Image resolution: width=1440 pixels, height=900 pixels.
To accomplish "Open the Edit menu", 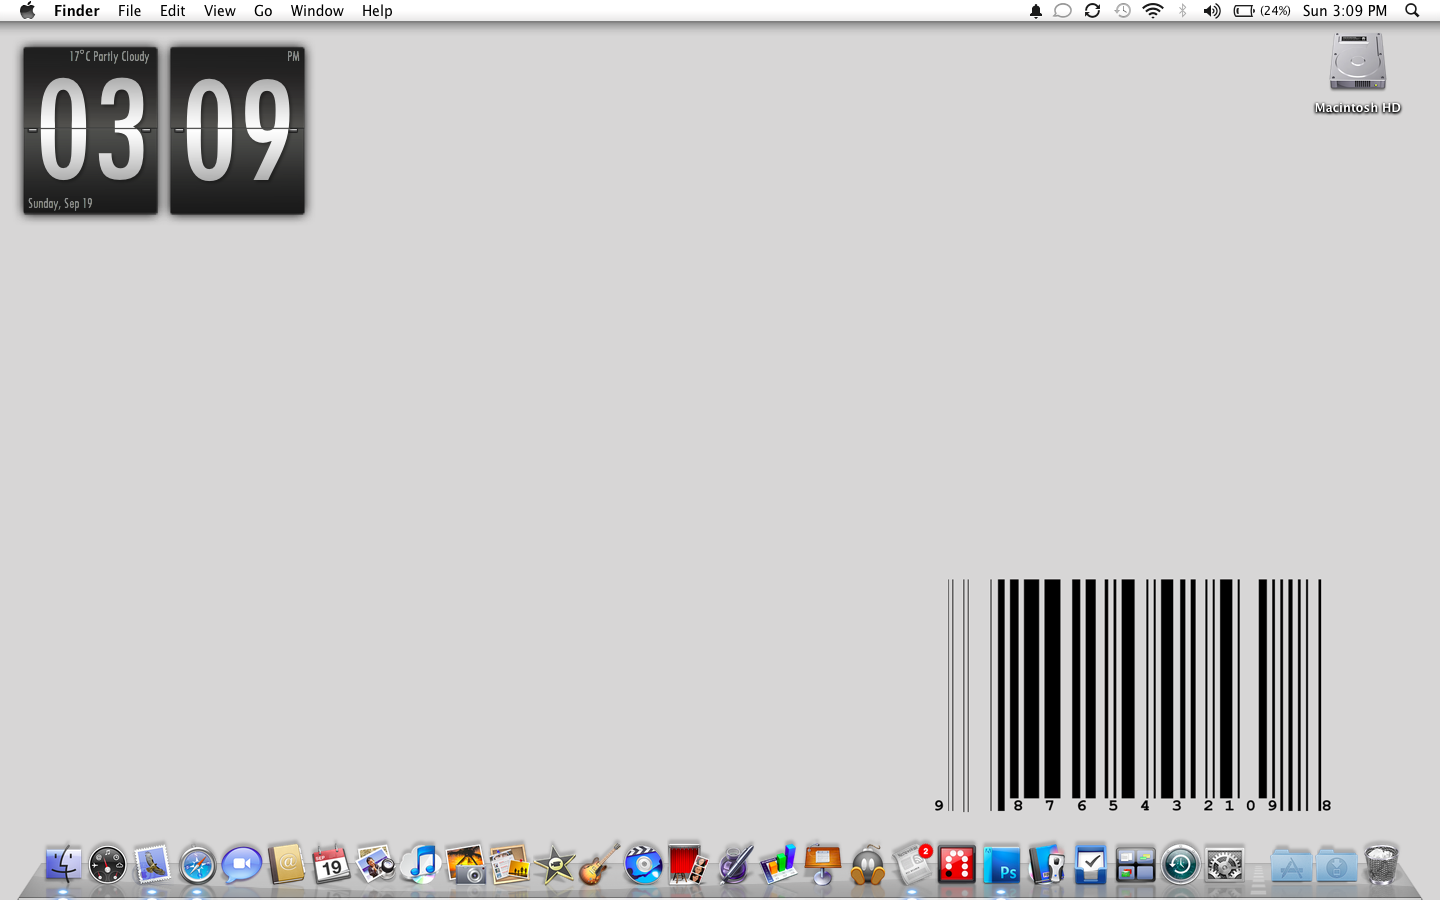I will click(x=173, y=11).
